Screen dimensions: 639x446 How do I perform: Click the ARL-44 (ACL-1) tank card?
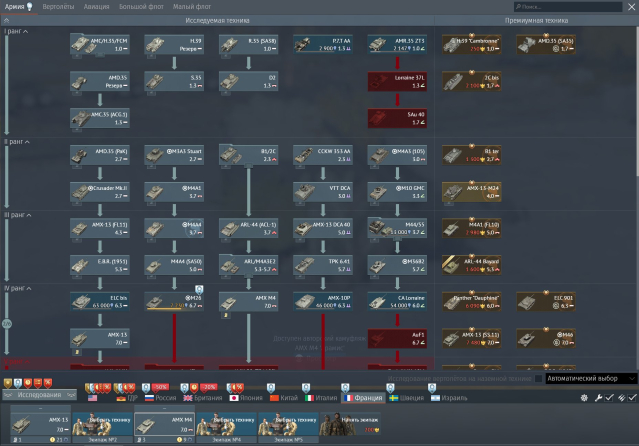(x=249, y=228)
